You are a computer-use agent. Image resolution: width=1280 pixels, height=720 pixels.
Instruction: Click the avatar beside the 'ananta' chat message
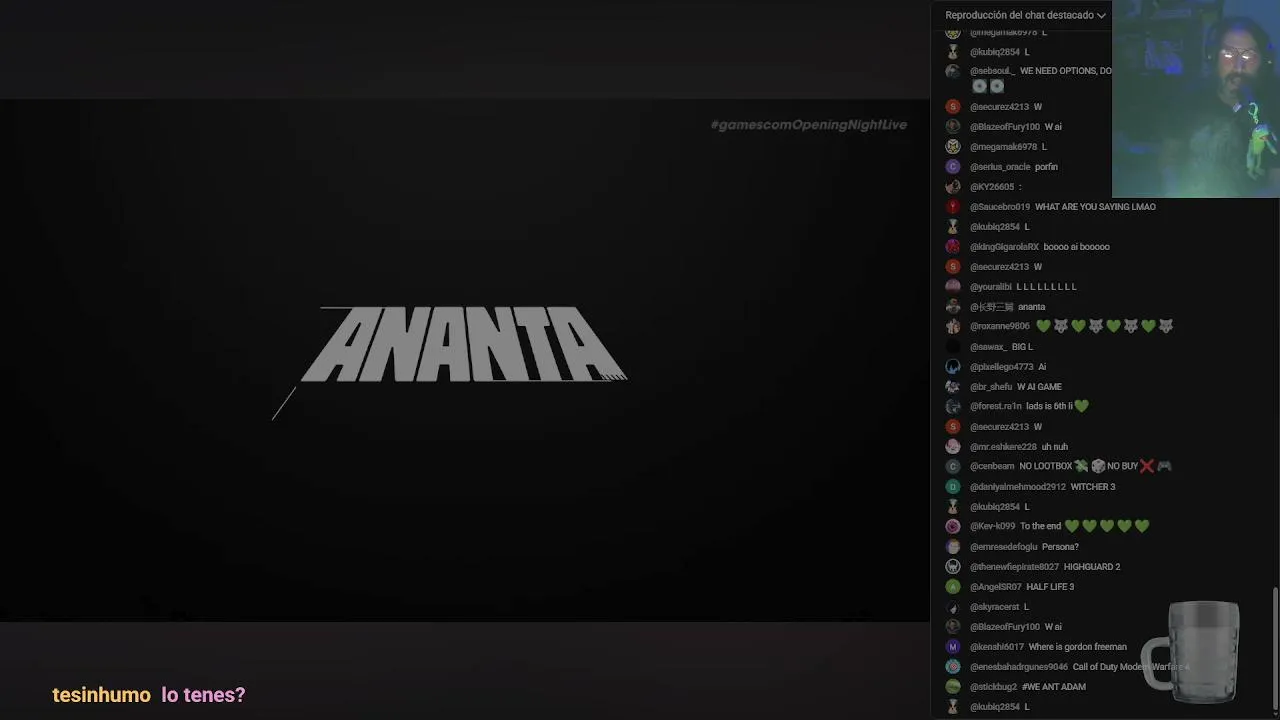(953, 307)
